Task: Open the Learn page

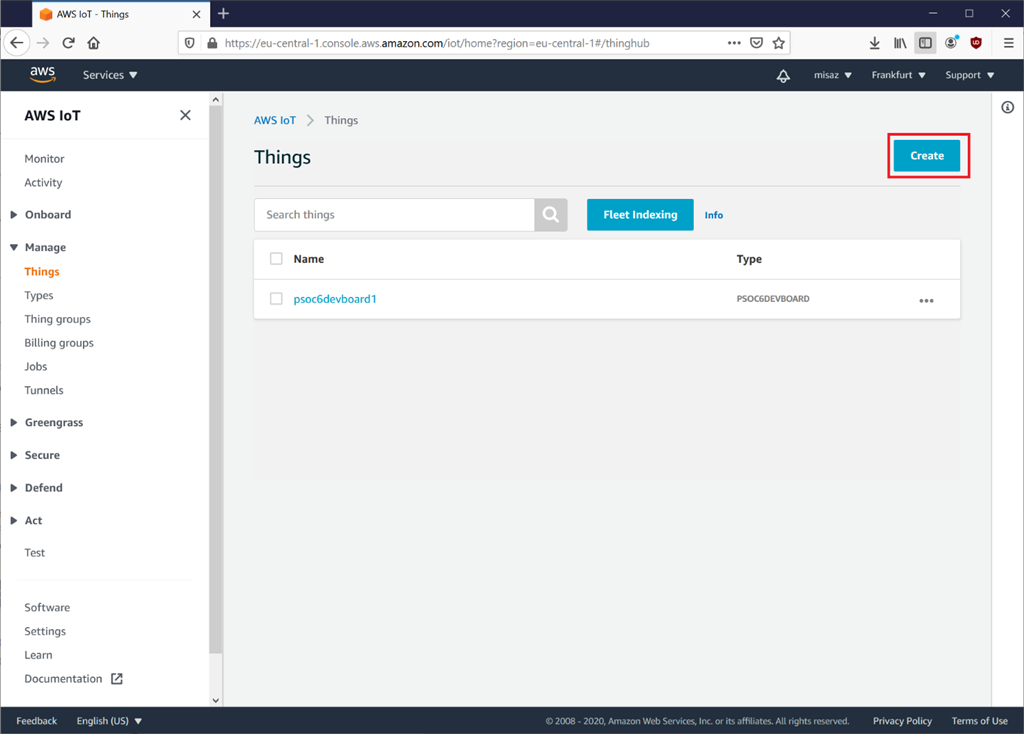Action: click(39, 655)
